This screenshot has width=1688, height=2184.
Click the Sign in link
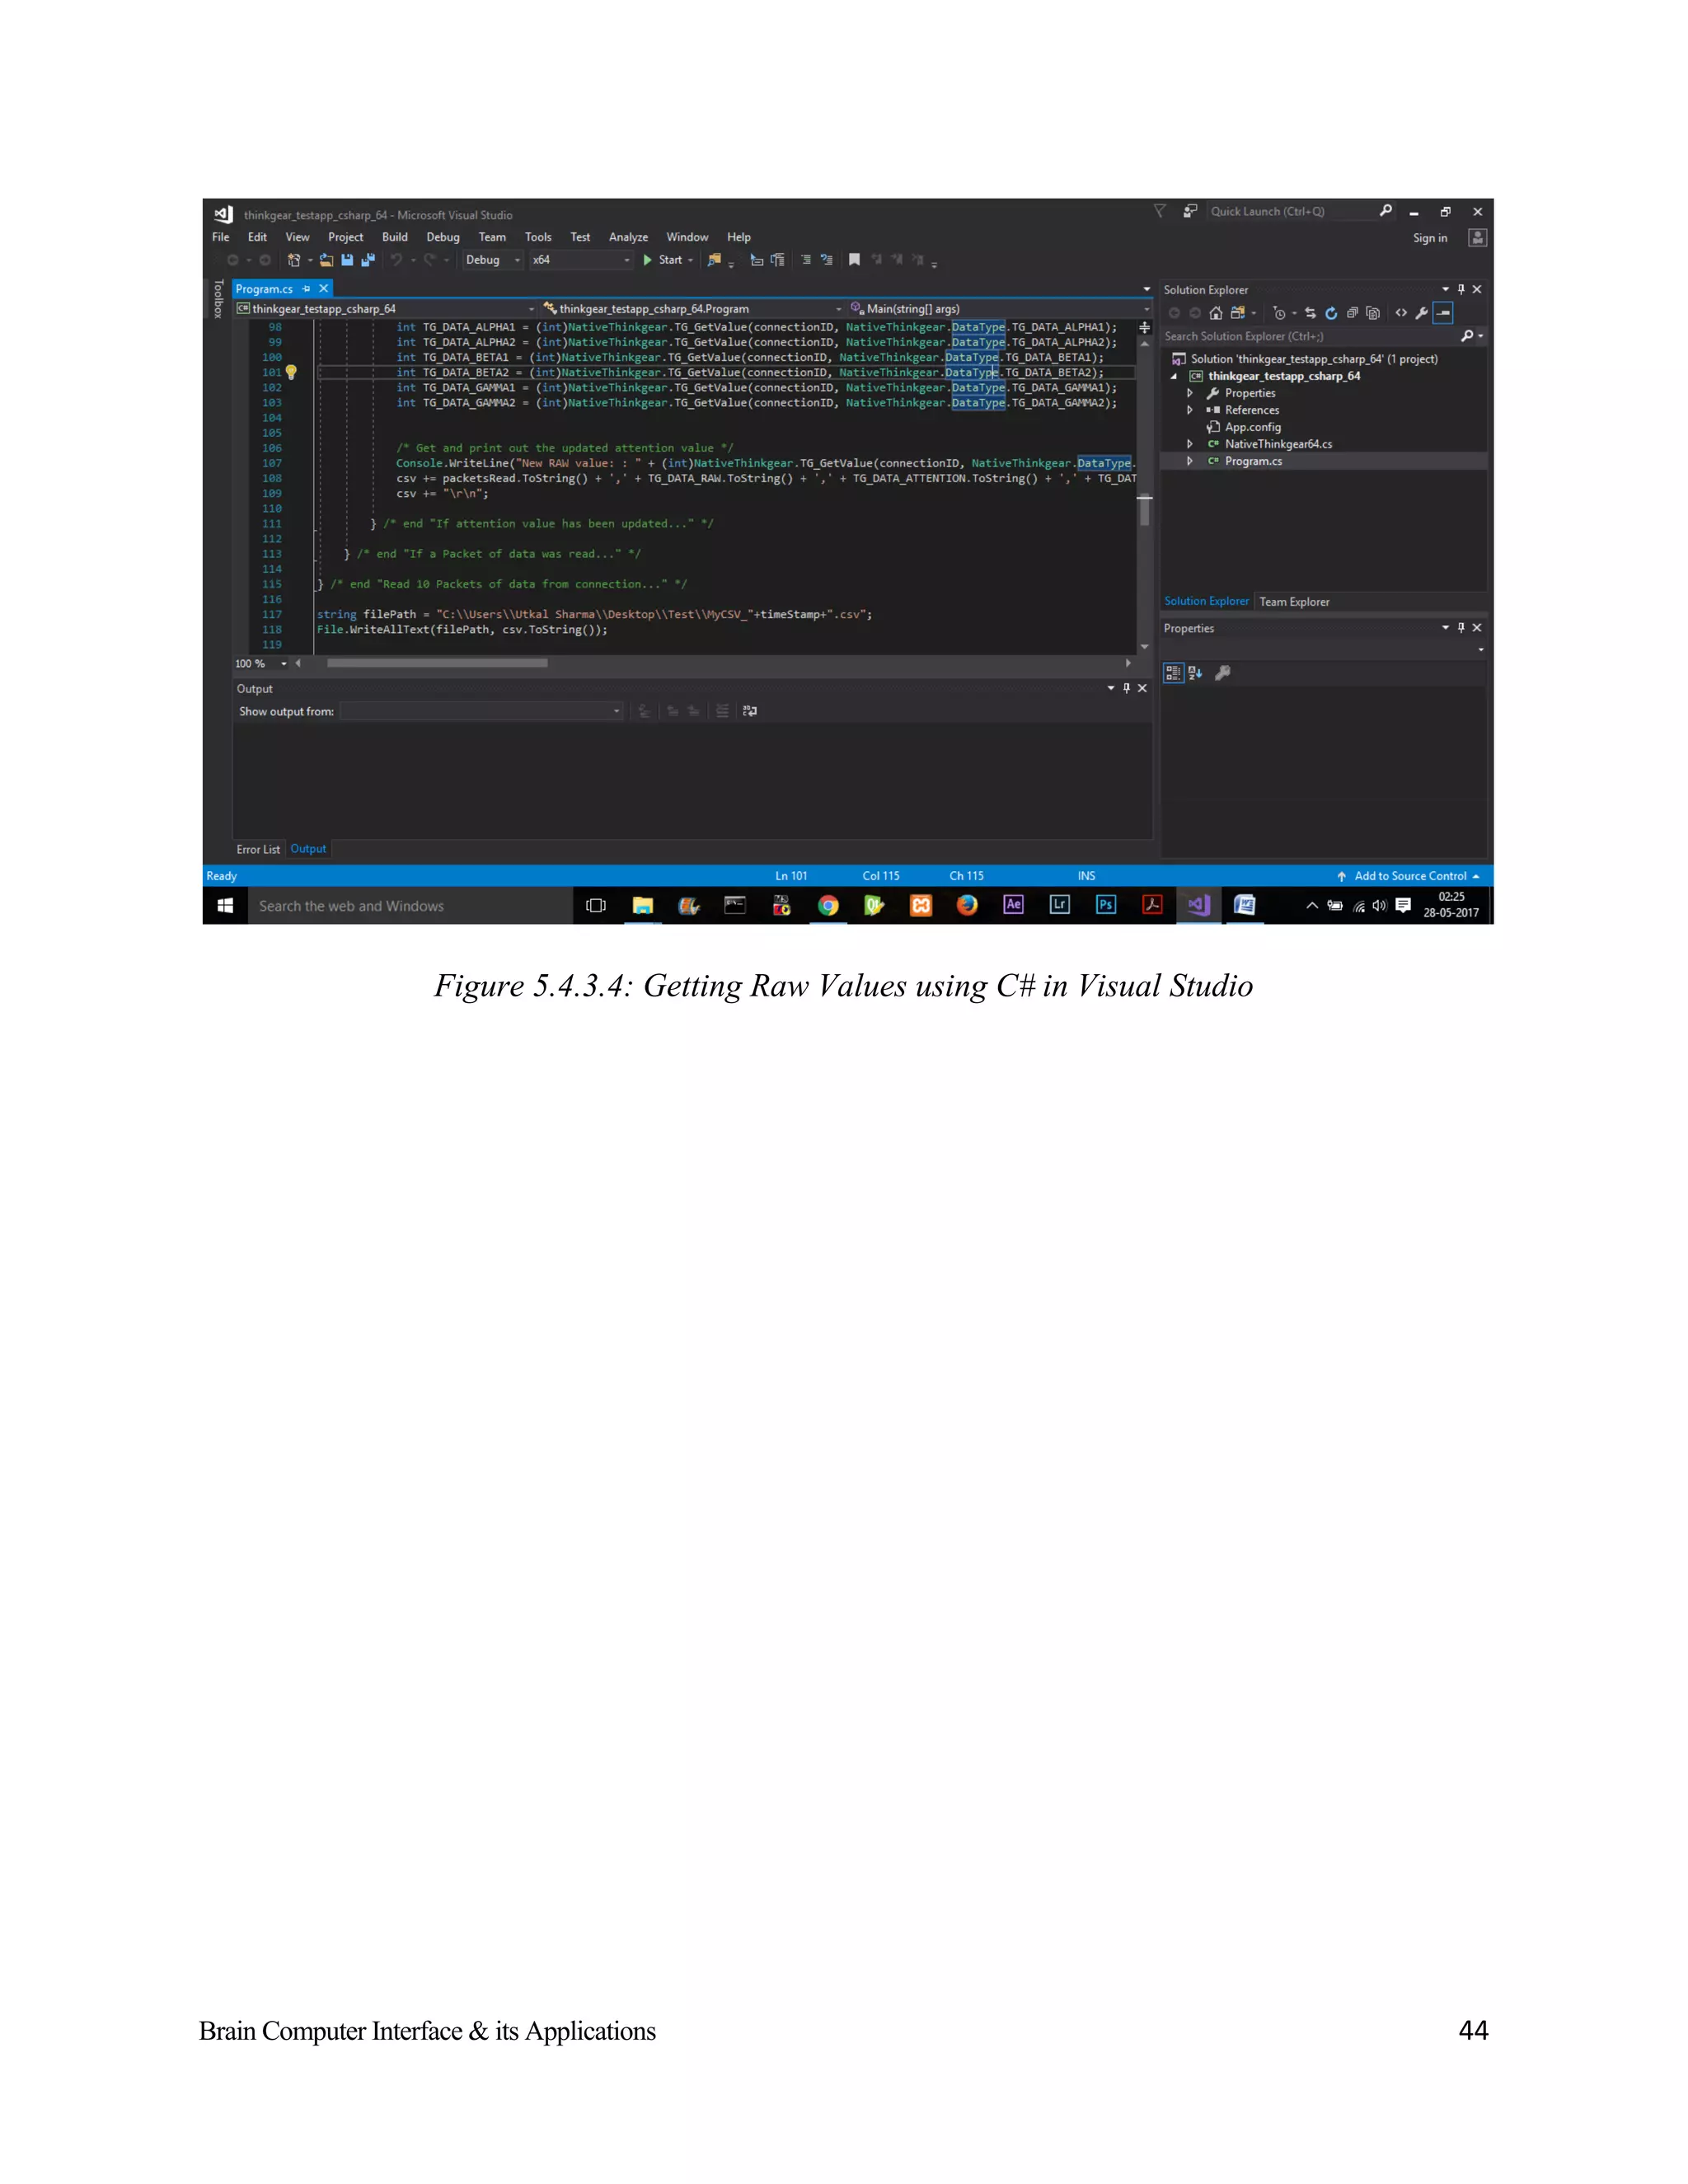pos(1430,238)
